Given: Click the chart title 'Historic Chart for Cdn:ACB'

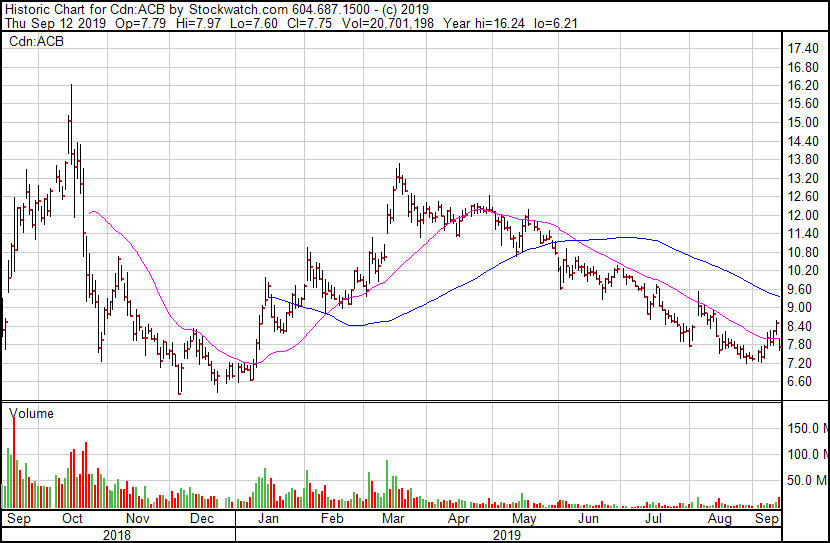Looking at the screenshot, I should click(x=85, y=9).
